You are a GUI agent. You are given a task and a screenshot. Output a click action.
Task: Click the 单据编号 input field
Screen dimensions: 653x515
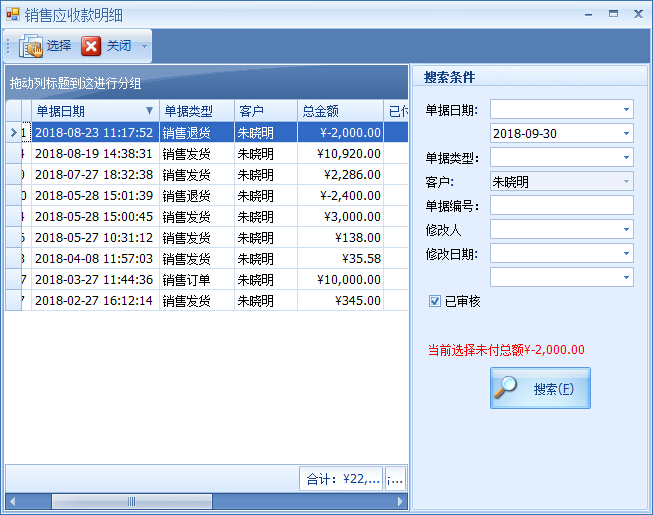(561, 205)
